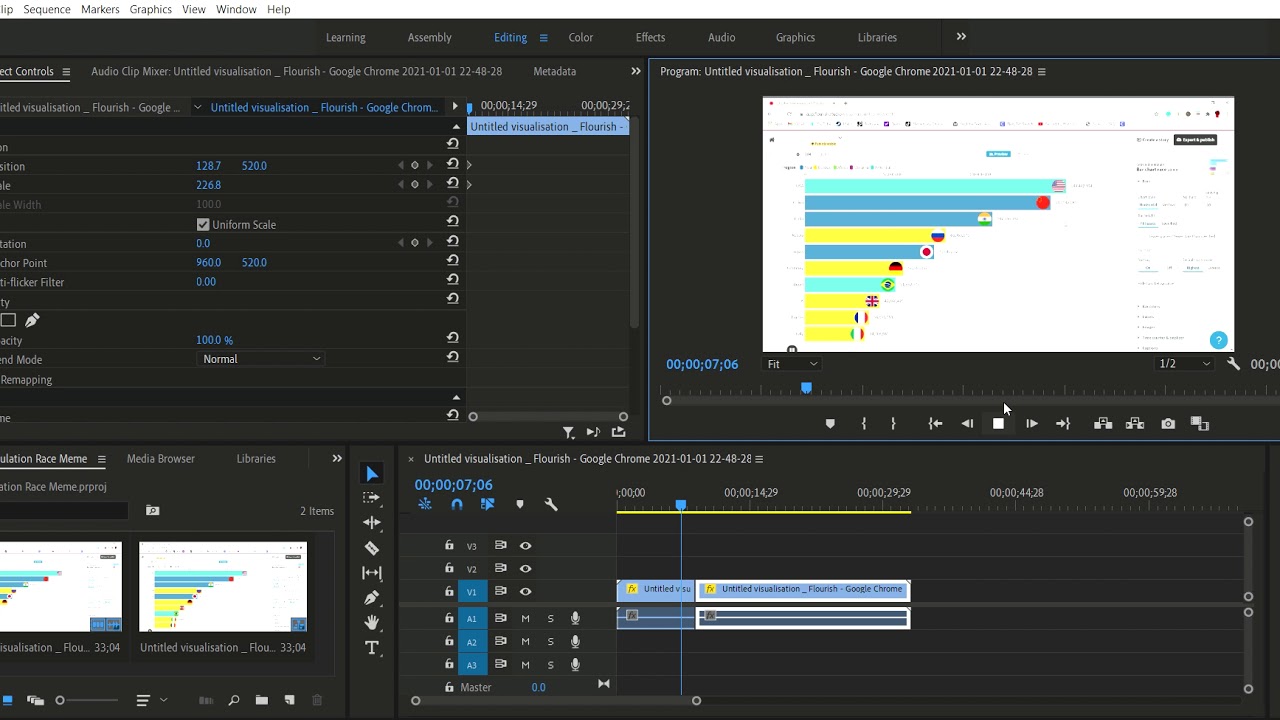Solo audio track A2
Image resolution: width=1280 pixels, height=720 pixels.
(x=550, y=642)
